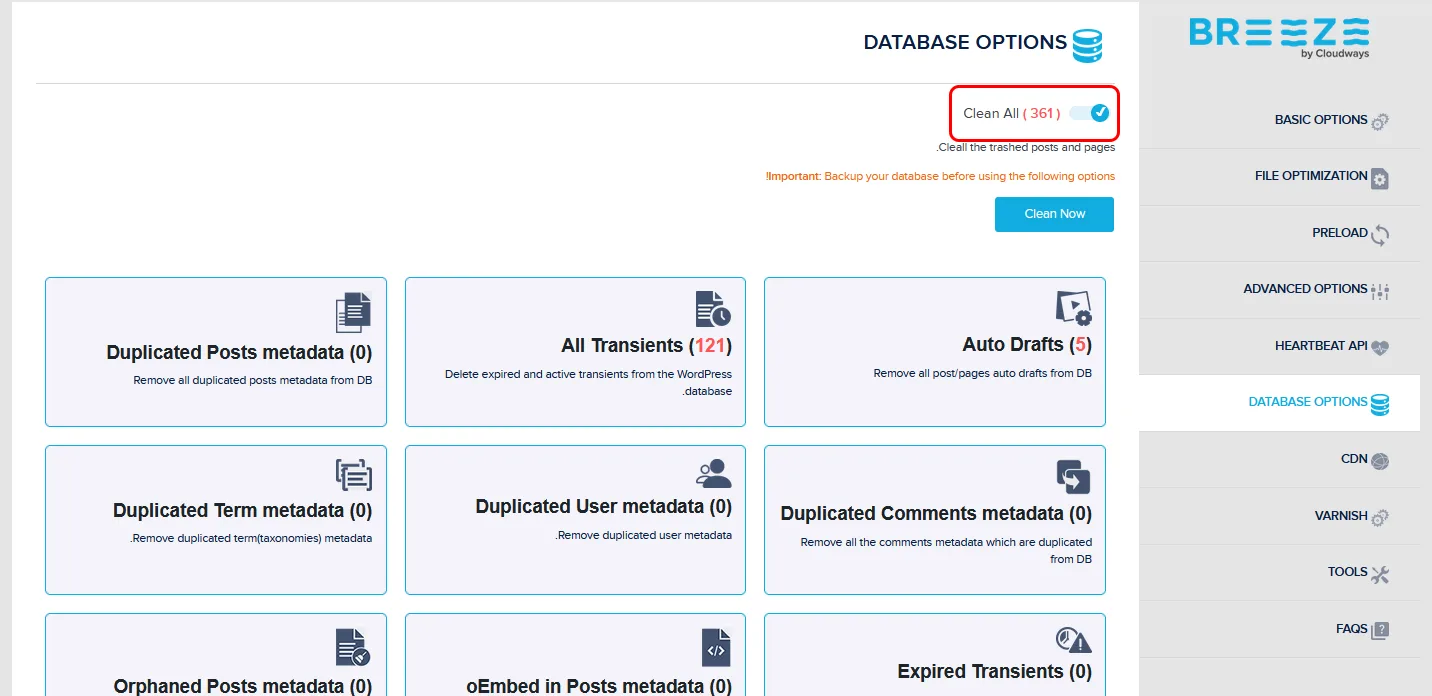This screenshot has height=696, width=1432.
Task: Click the Expired Transients warning icon
Action: tap(1073, 640)
